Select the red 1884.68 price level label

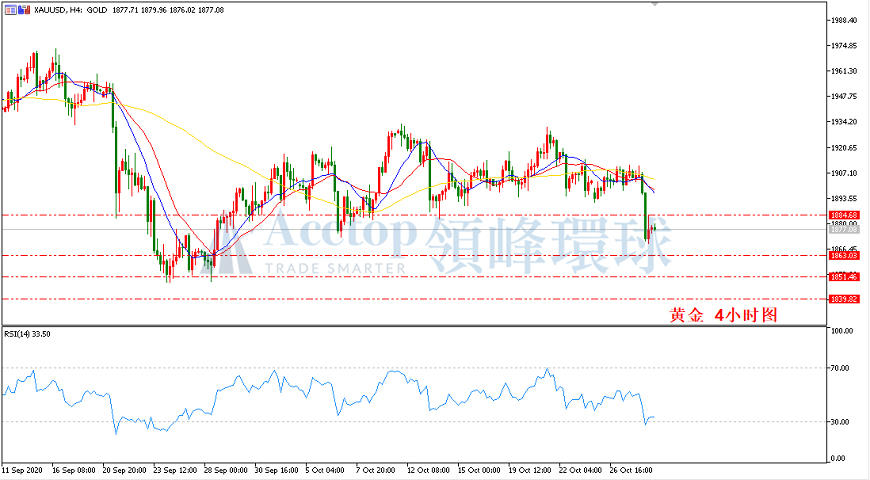click(x=844, y=215)
